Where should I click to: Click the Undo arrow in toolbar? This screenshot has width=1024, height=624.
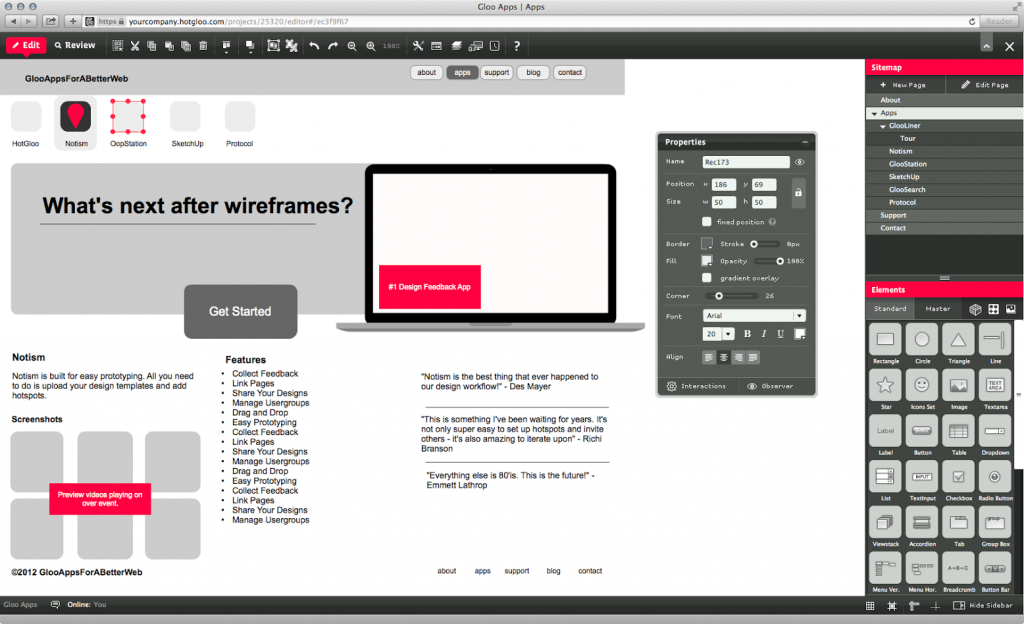(312, 45)
